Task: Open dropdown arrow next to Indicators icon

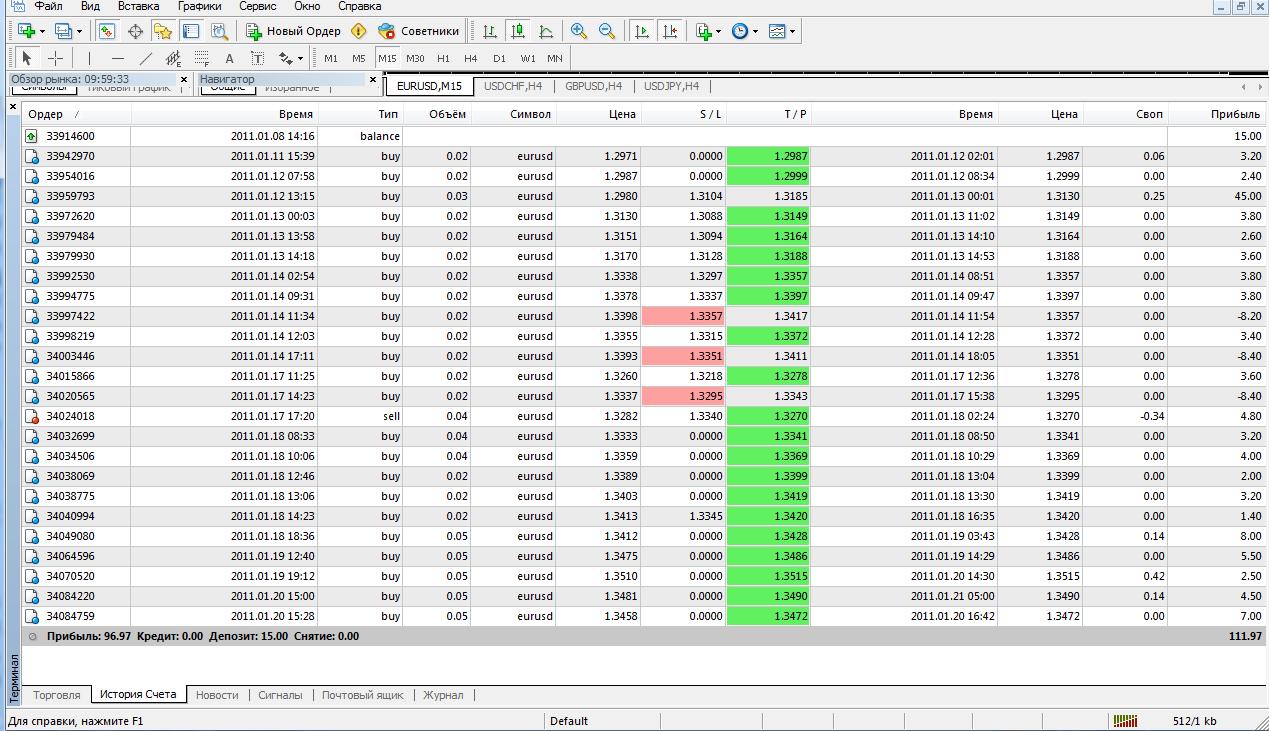Action: (718, 31)
